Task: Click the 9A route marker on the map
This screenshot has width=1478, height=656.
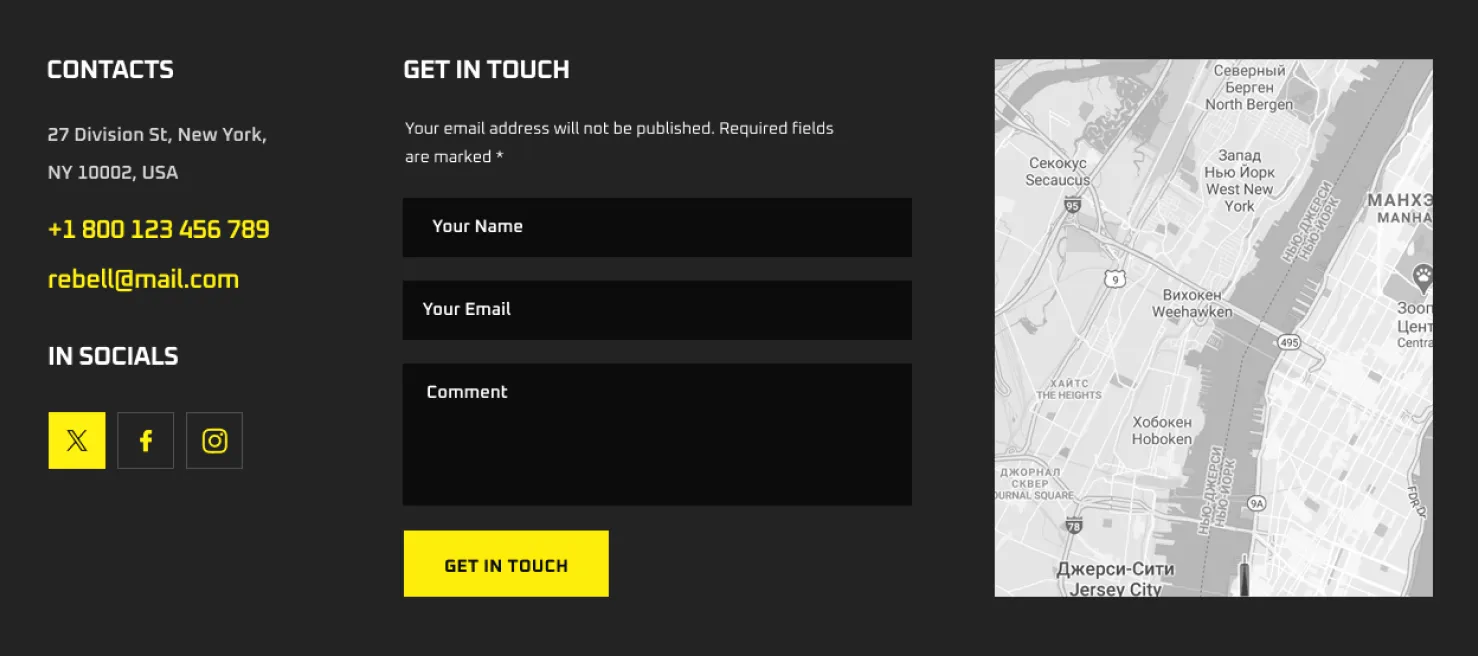Action: point(1257,503)
